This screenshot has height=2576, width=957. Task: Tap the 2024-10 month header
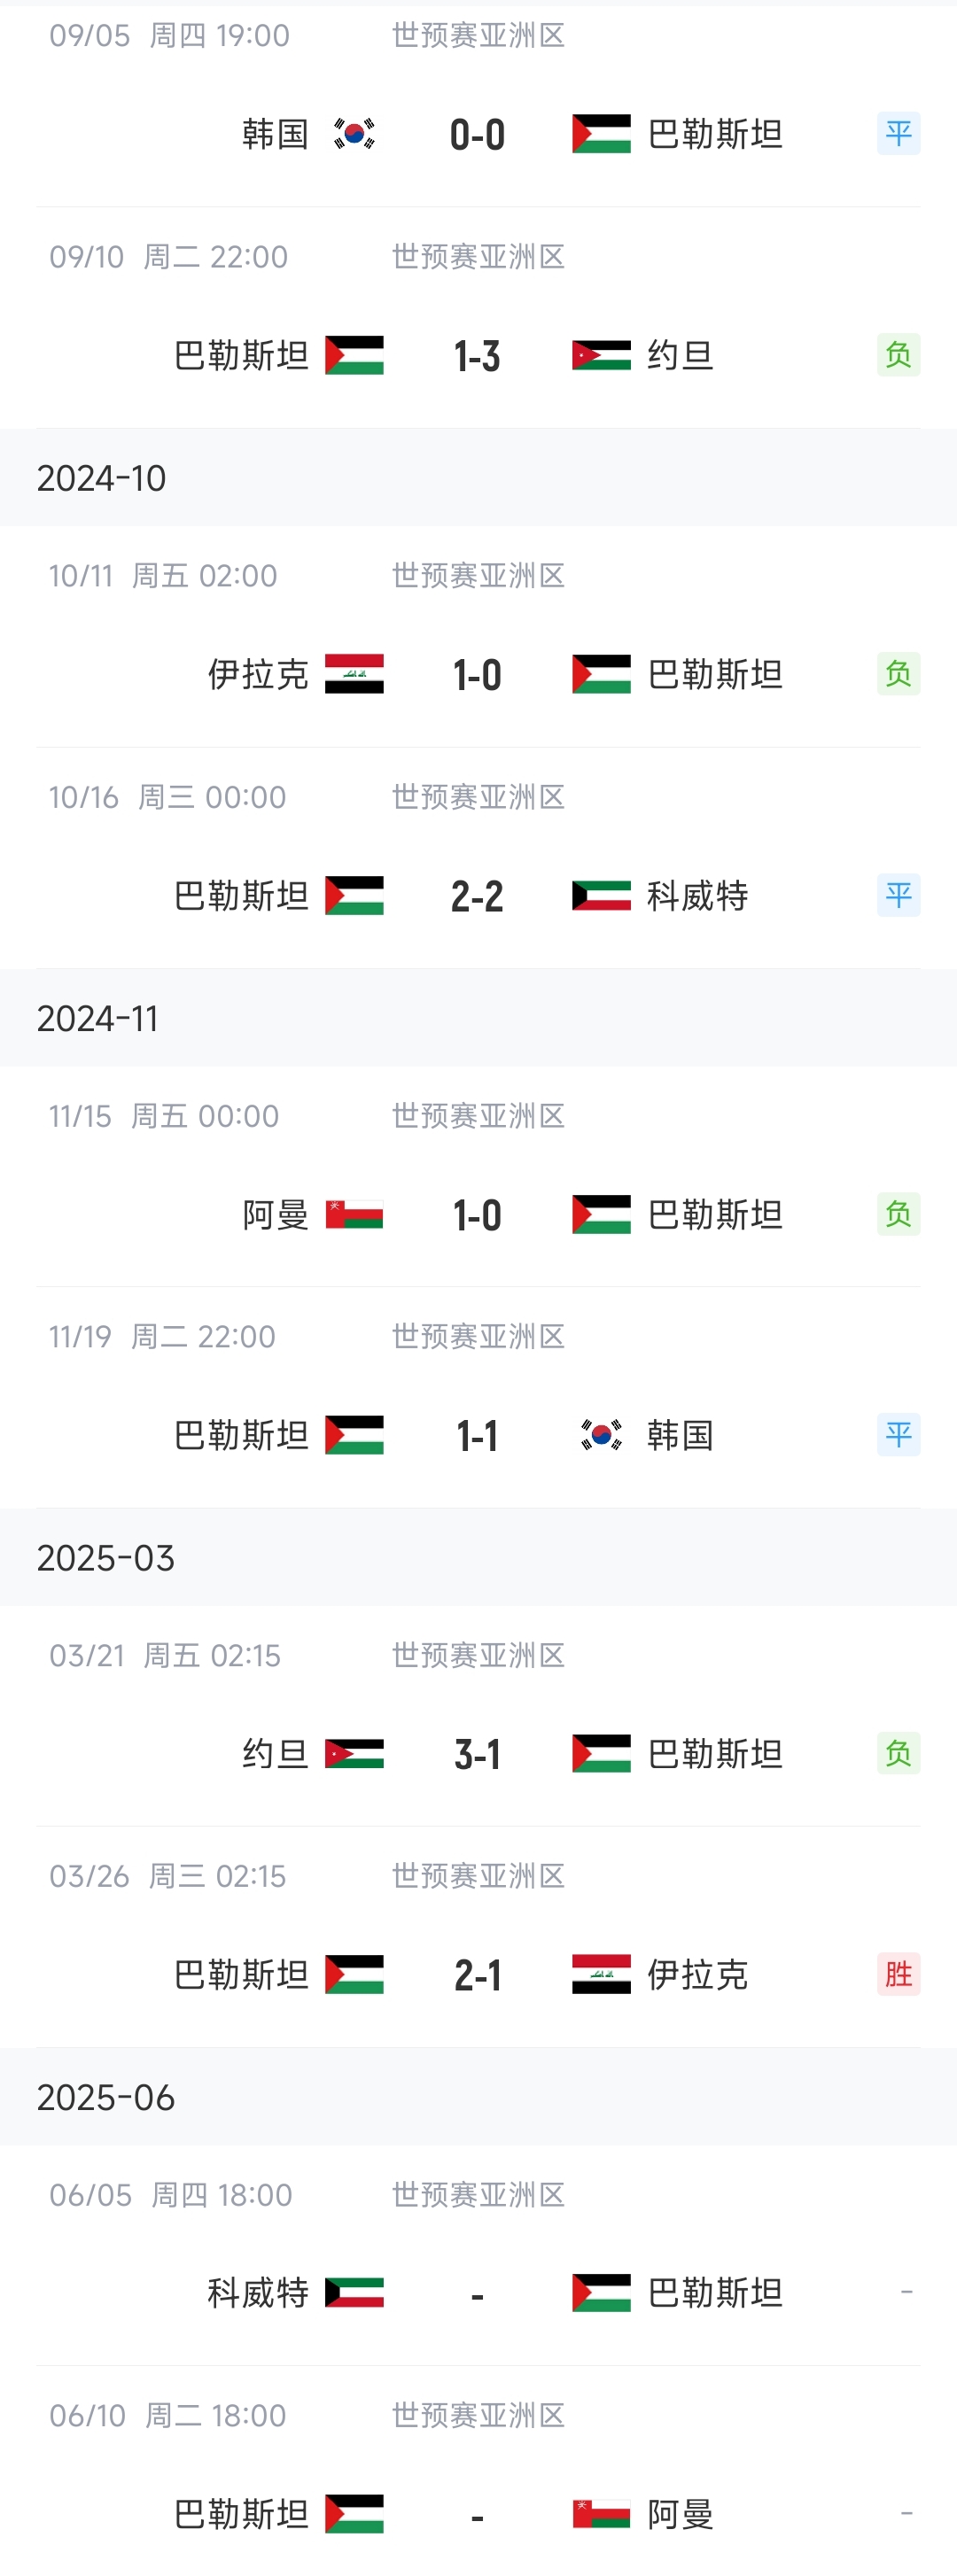tap(101, 478)
